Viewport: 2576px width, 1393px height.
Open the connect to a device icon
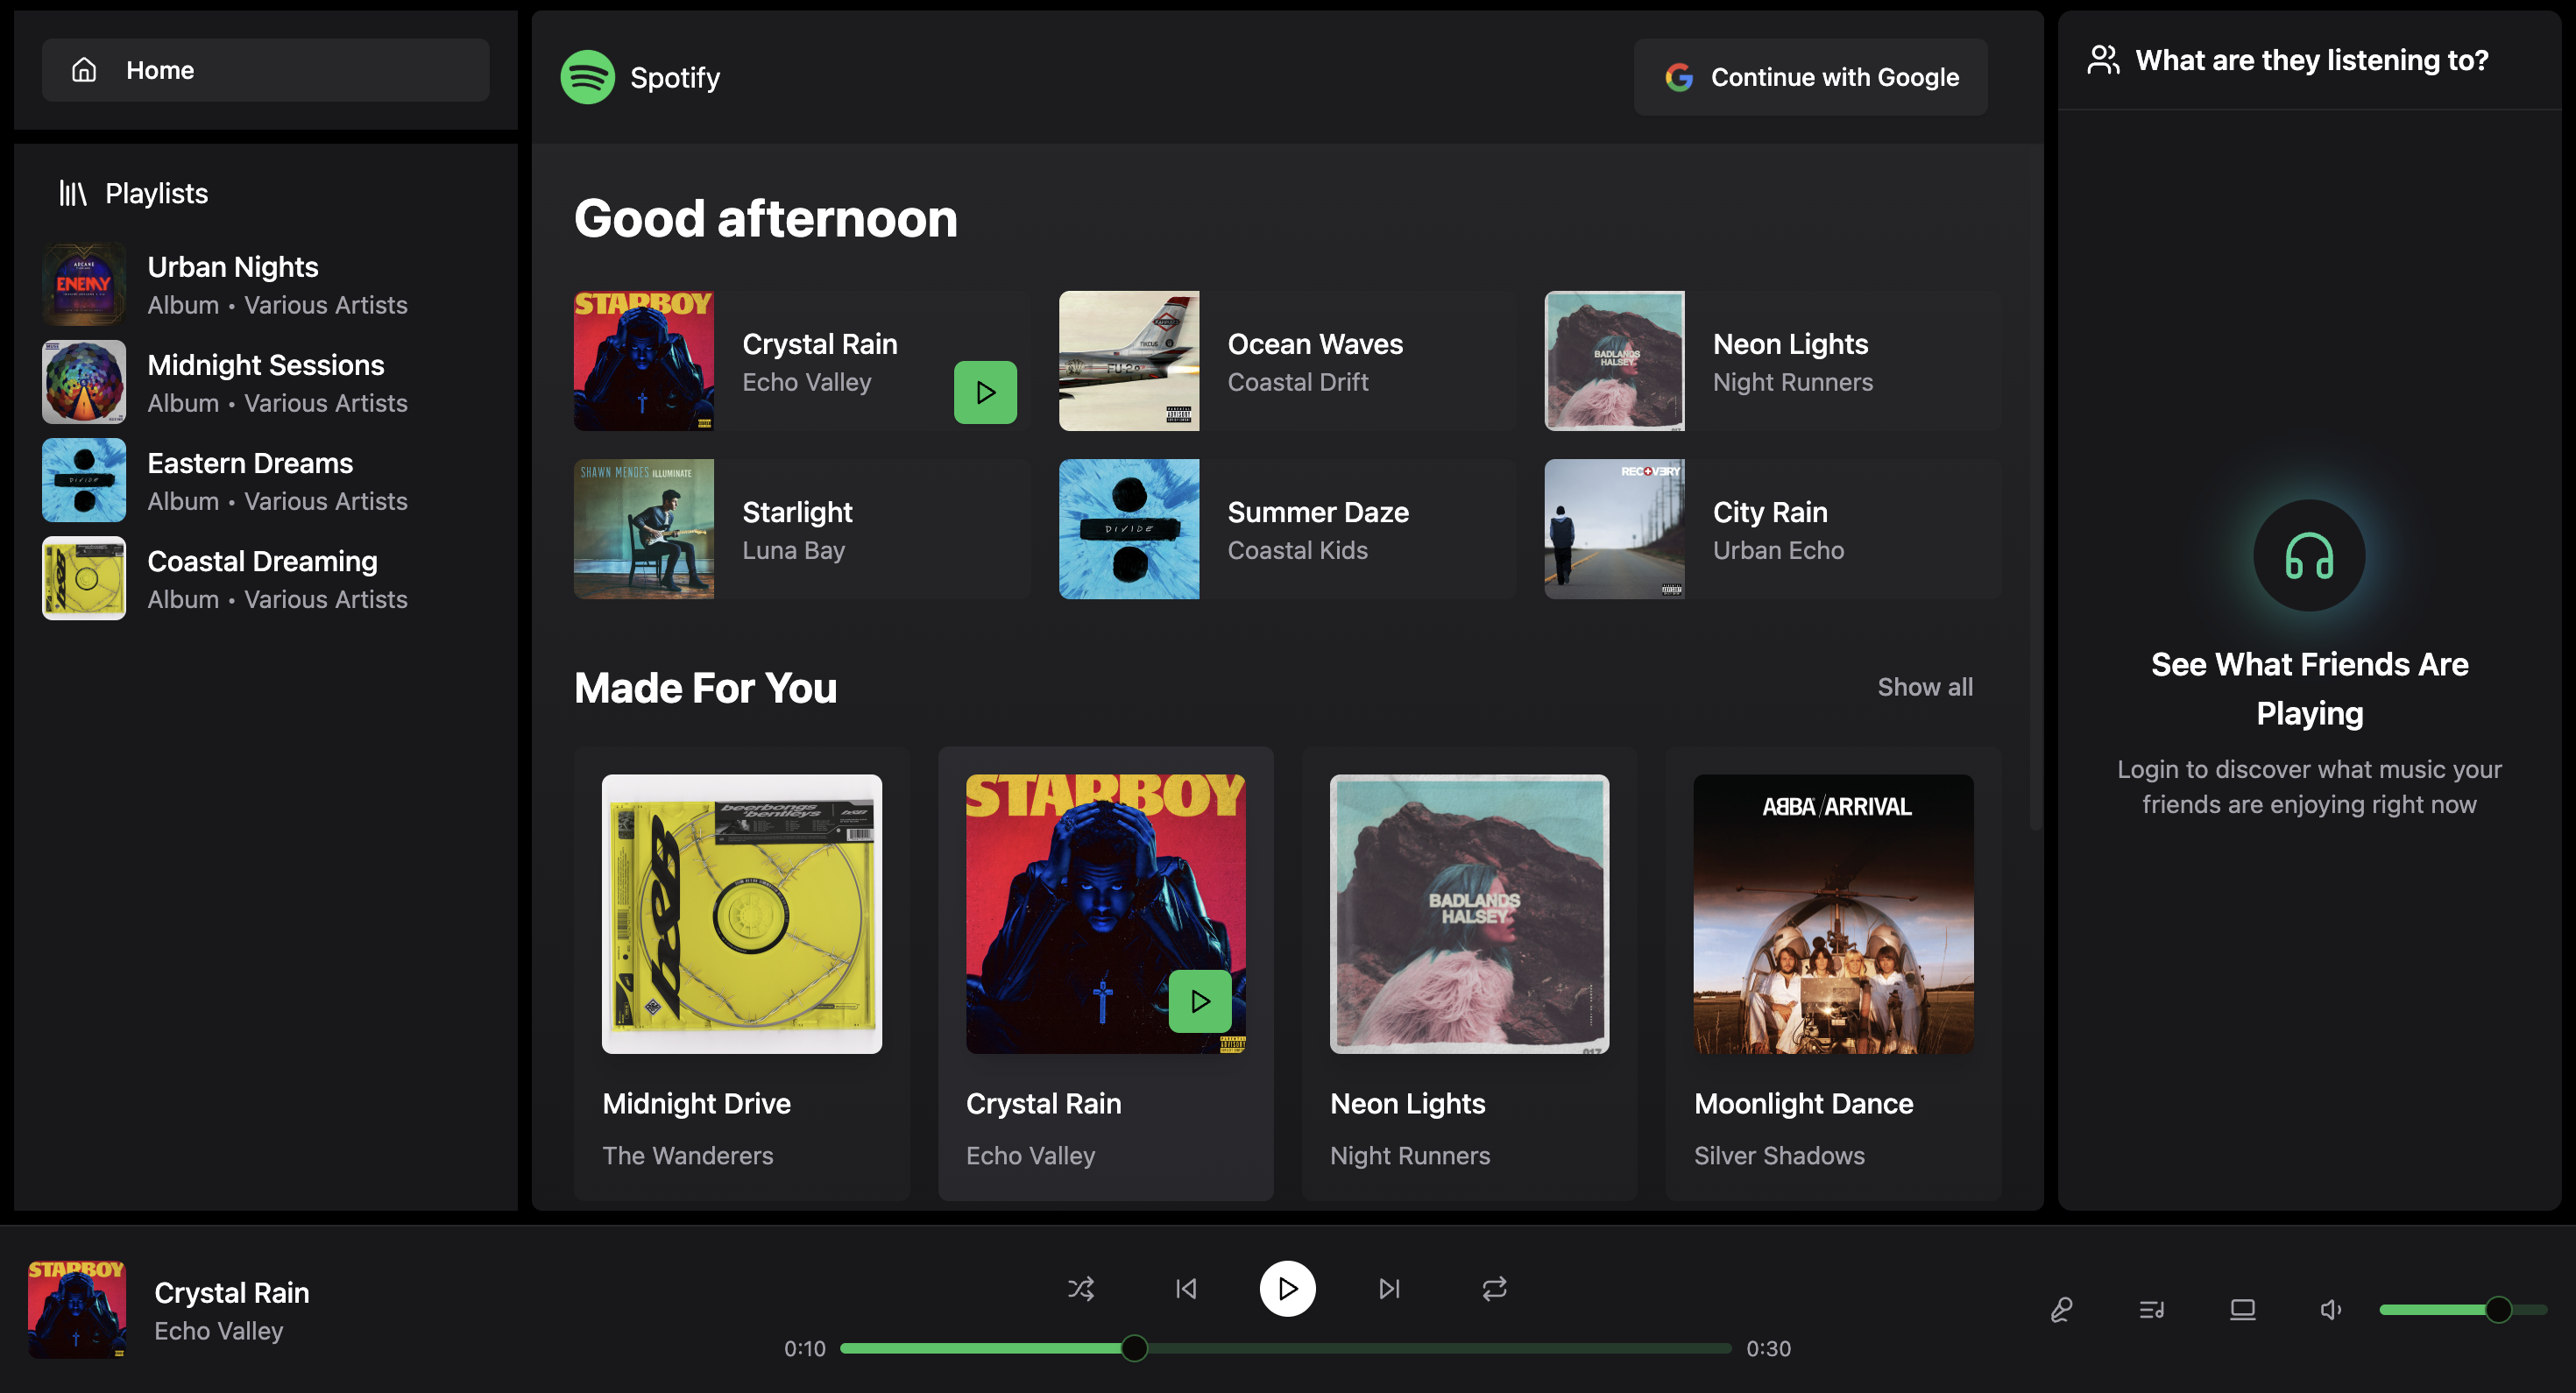click(x=2242, y=1309)
